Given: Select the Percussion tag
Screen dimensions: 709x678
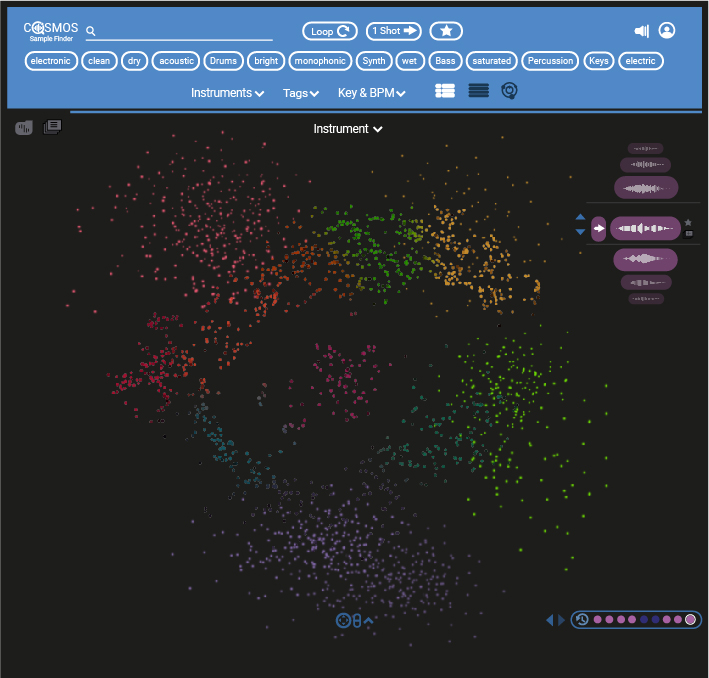Looking at the screenshot, I should click(550, 61).
